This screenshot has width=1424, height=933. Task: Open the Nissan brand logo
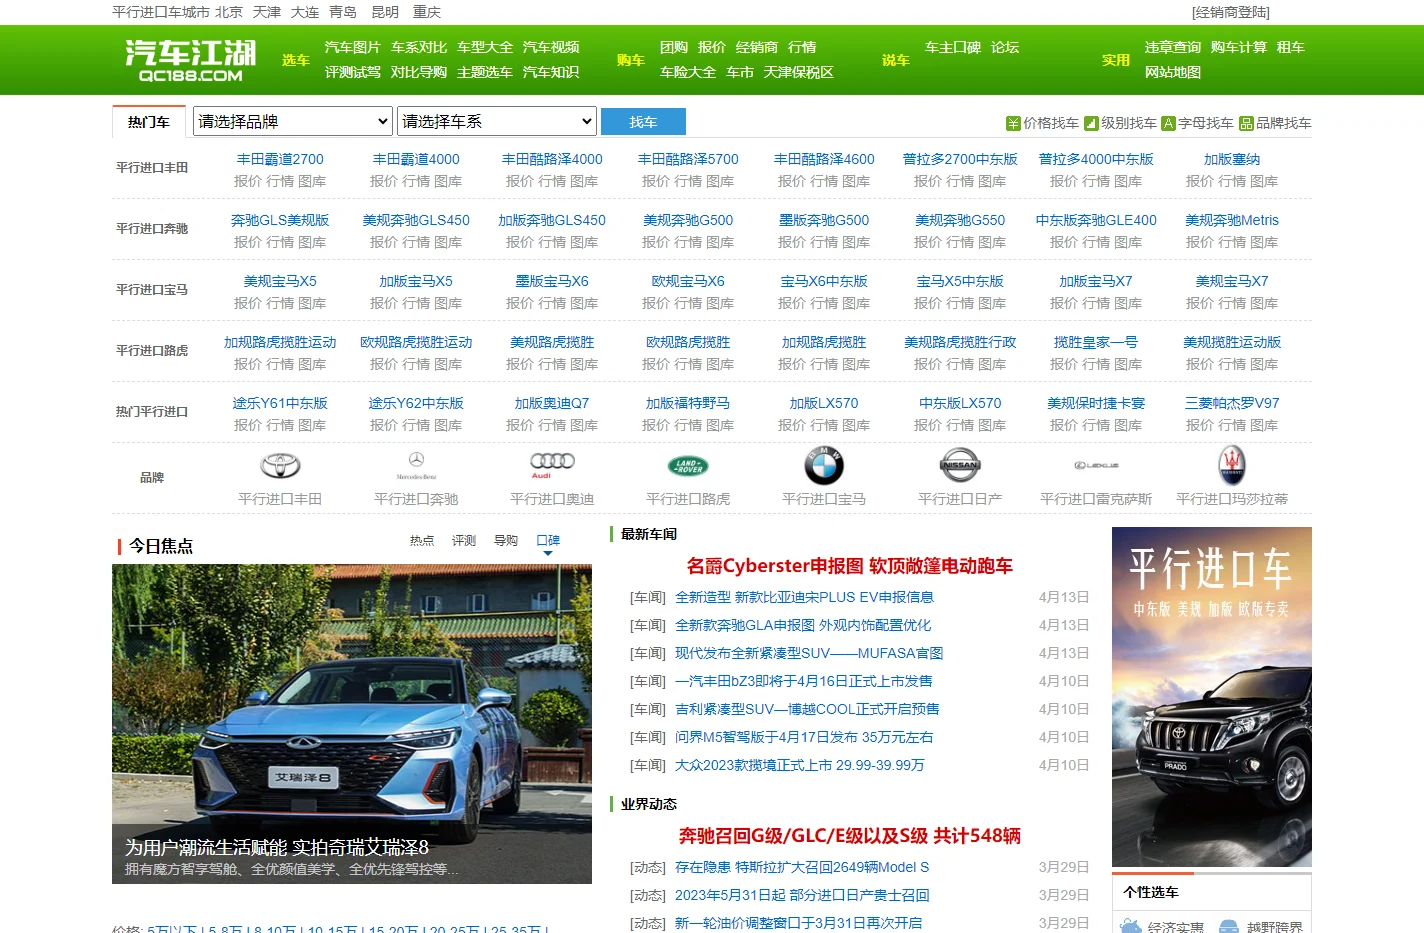pos(960,465)
